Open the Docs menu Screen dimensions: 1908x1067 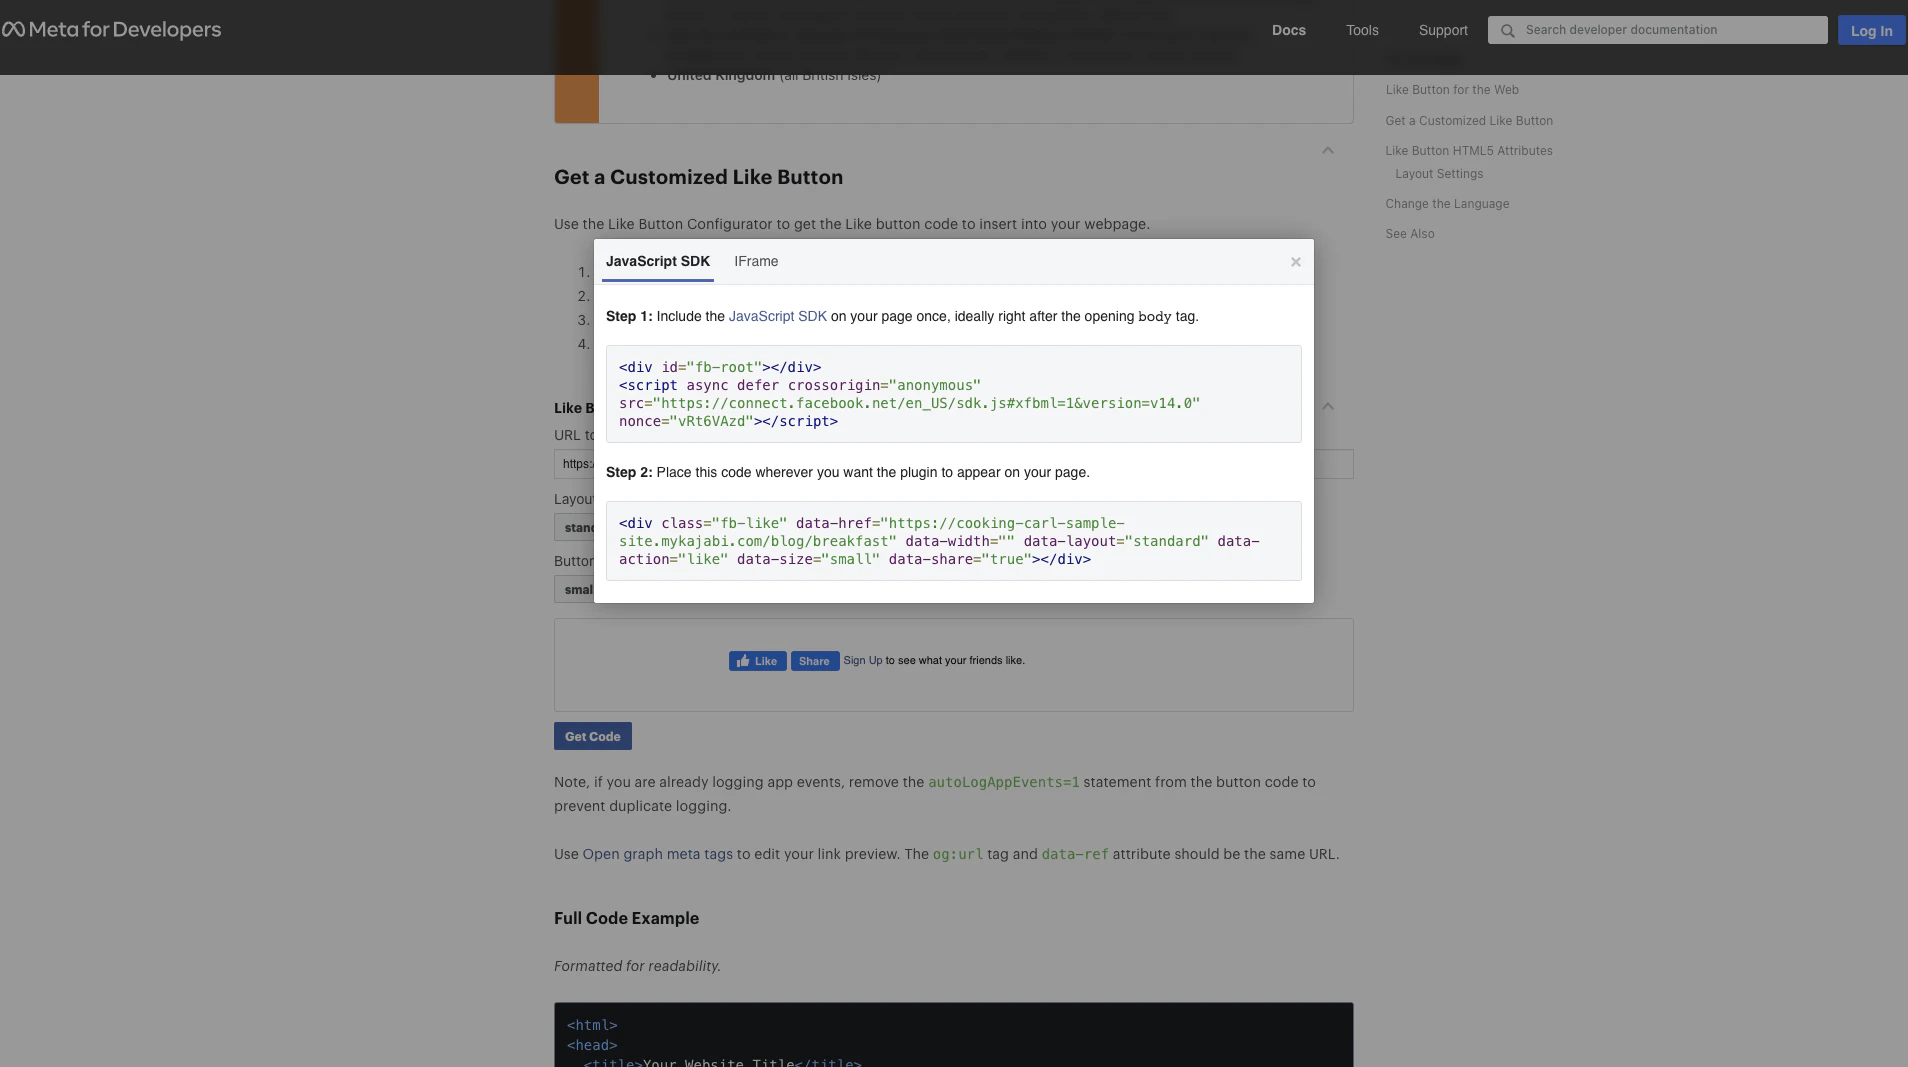[x=1288, y=30]
